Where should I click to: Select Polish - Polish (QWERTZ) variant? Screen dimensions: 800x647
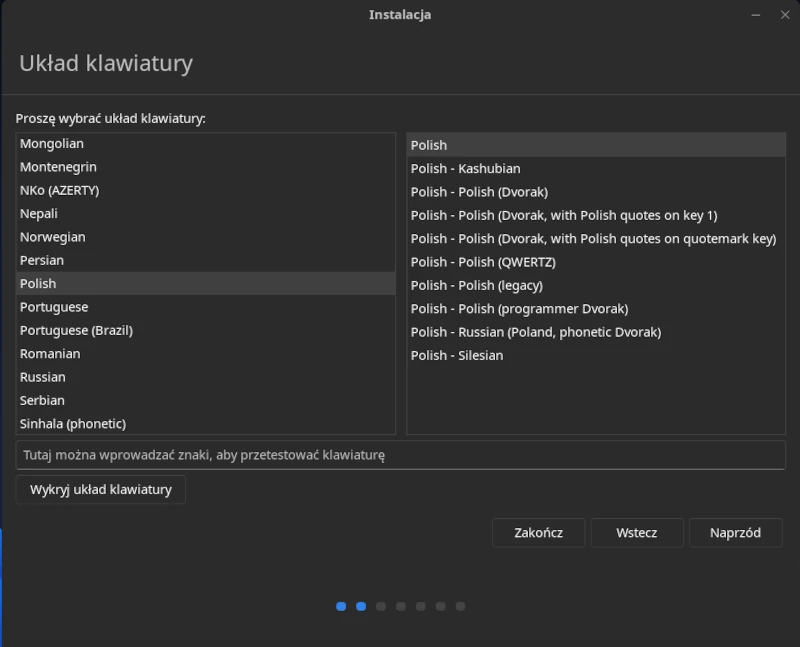[x=596, y=262]
